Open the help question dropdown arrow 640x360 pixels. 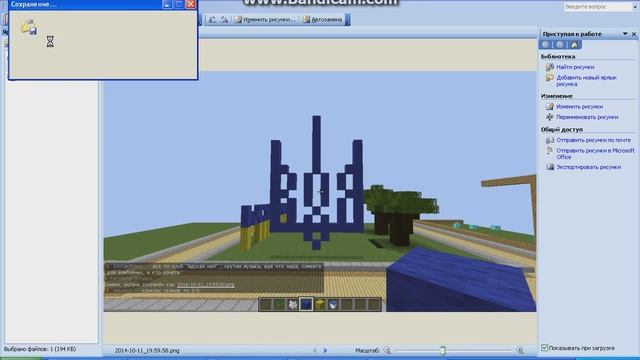635,7
